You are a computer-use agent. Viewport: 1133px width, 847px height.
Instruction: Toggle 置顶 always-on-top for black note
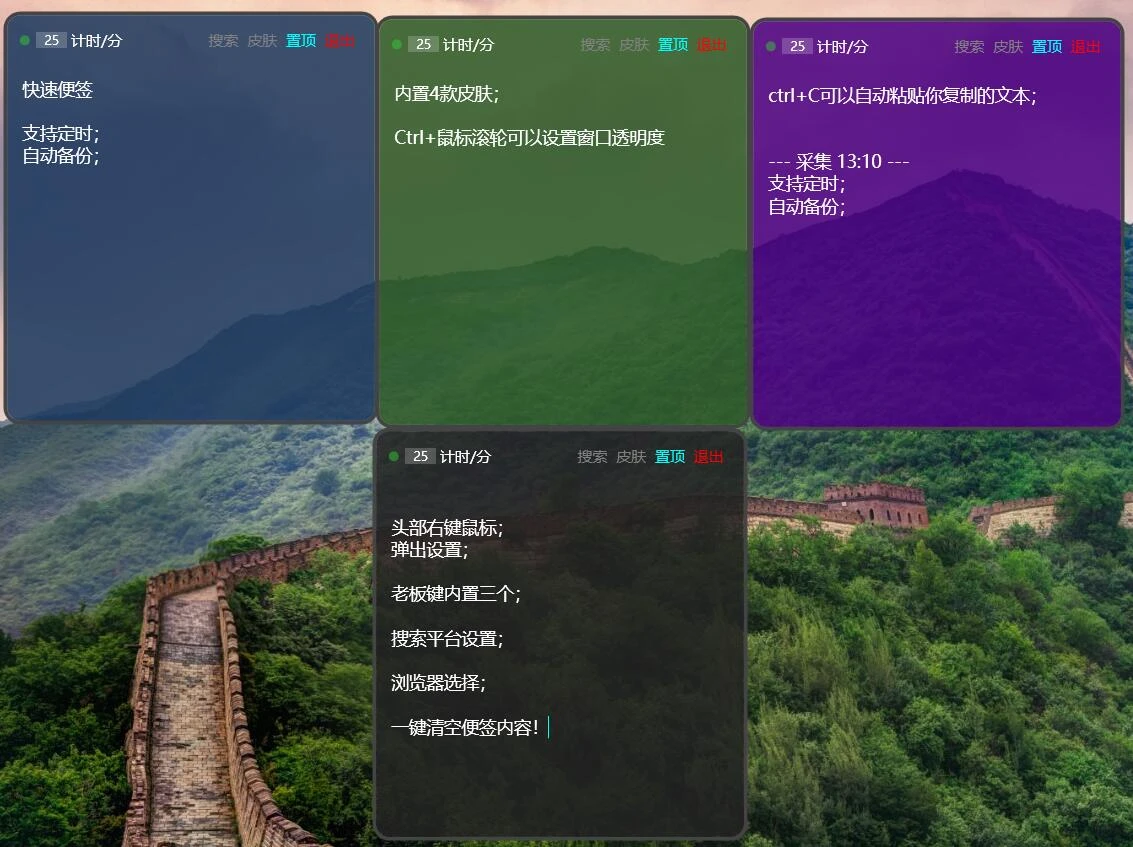pyautogui.click(x=670, y=457)
